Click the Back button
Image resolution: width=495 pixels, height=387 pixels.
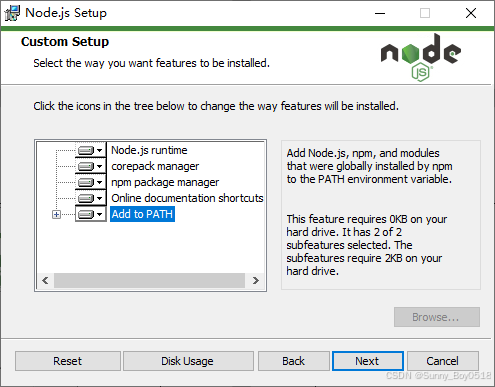[294, 361]
